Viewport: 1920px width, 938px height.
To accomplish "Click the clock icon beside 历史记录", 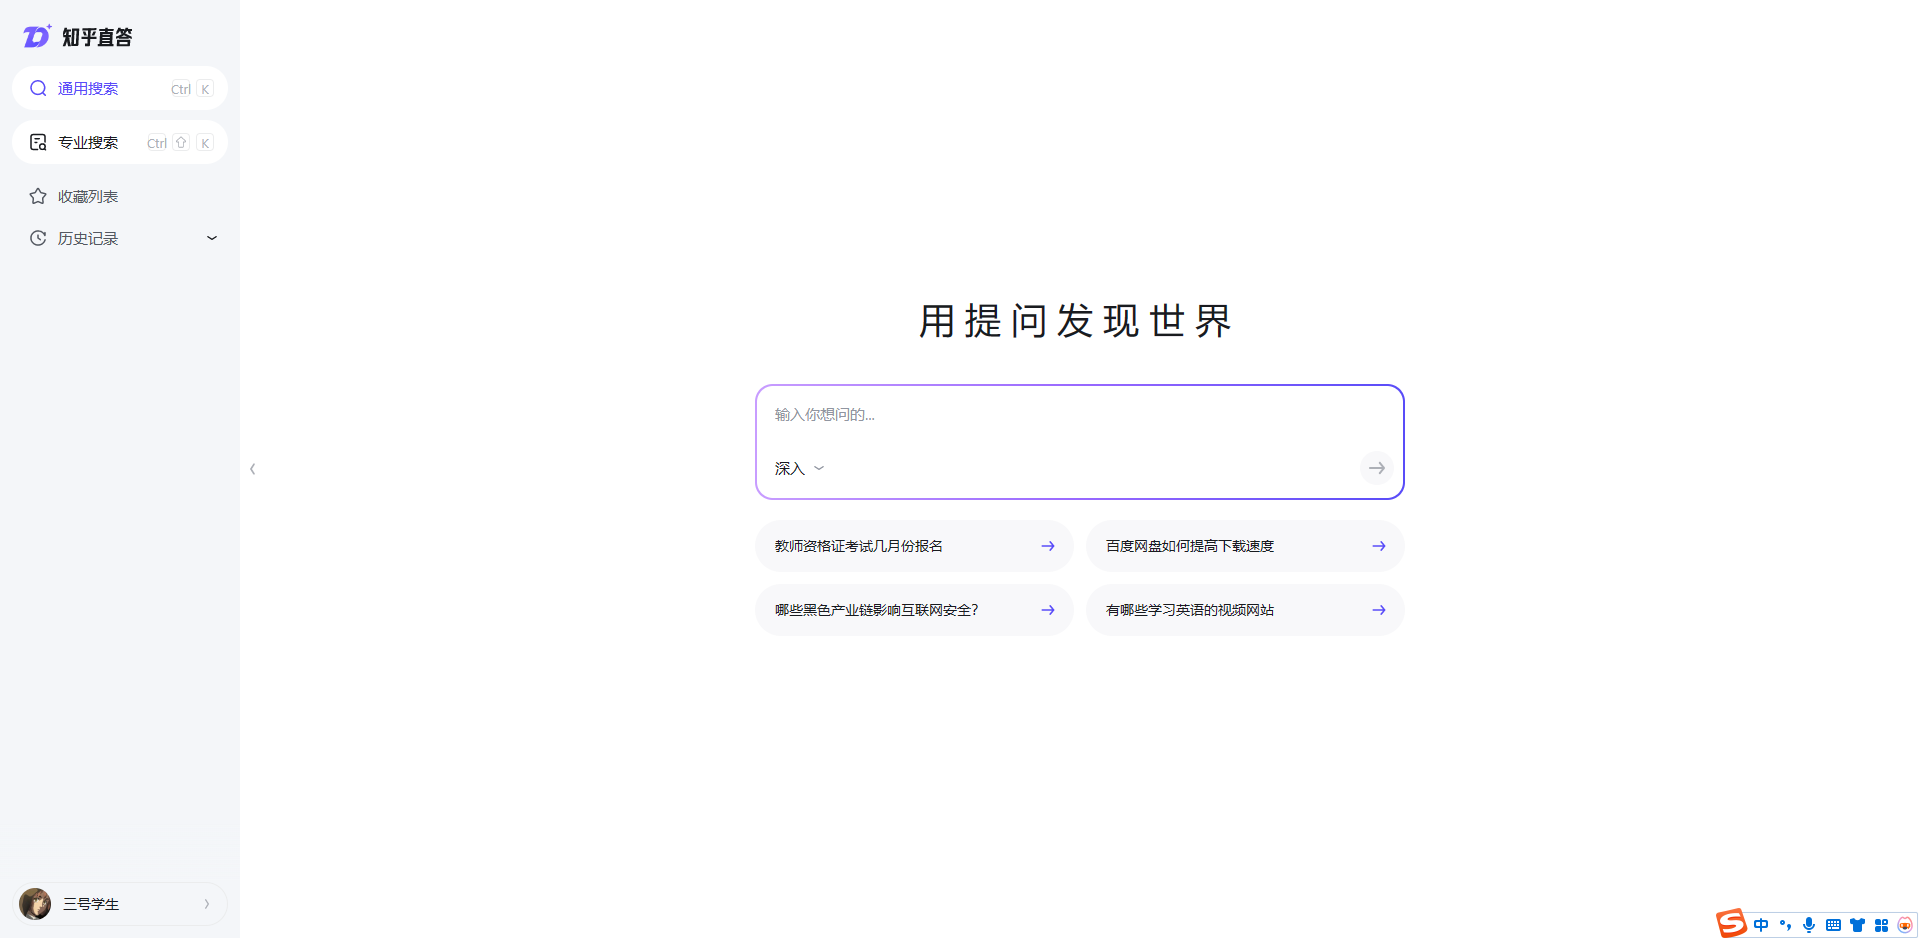I will tap(37, 238).
